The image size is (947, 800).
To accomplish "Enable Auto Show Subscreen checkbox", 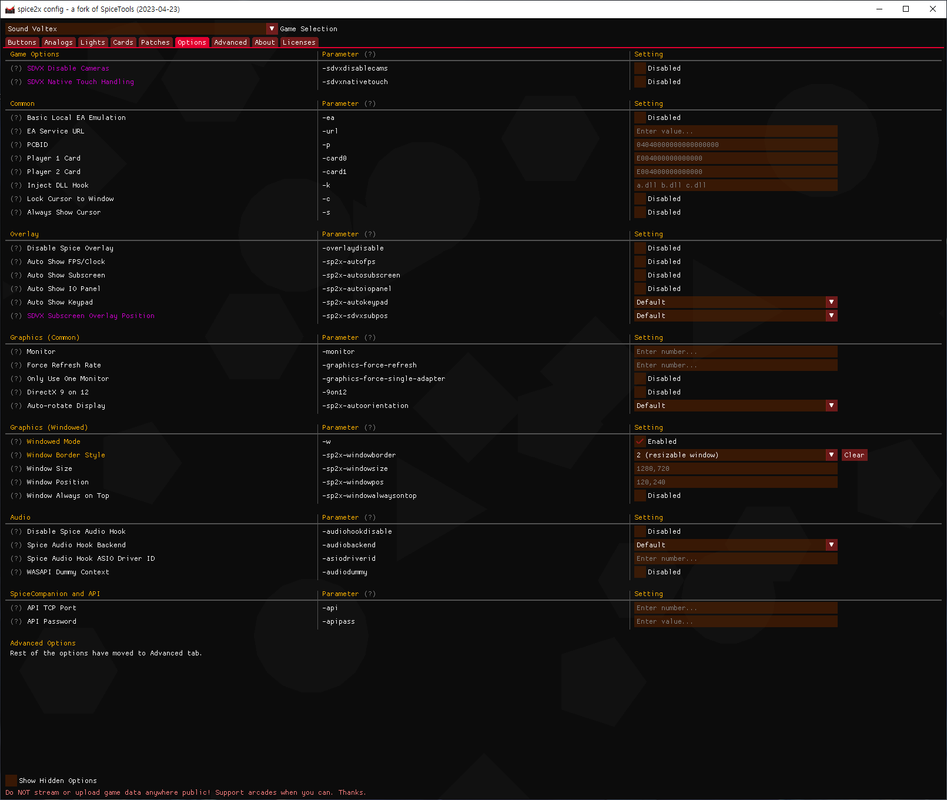I will click(640, 275).
